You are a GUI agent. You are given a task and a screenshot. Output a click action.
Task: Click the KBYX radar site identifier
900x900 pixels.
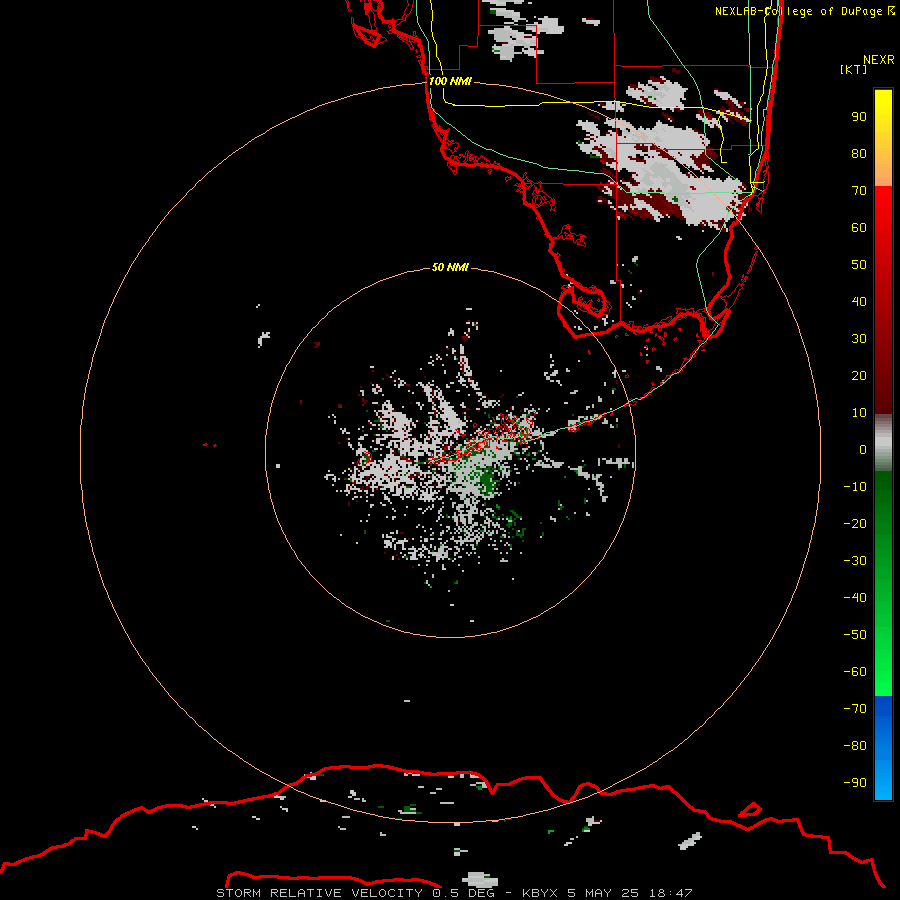point(540,893)
